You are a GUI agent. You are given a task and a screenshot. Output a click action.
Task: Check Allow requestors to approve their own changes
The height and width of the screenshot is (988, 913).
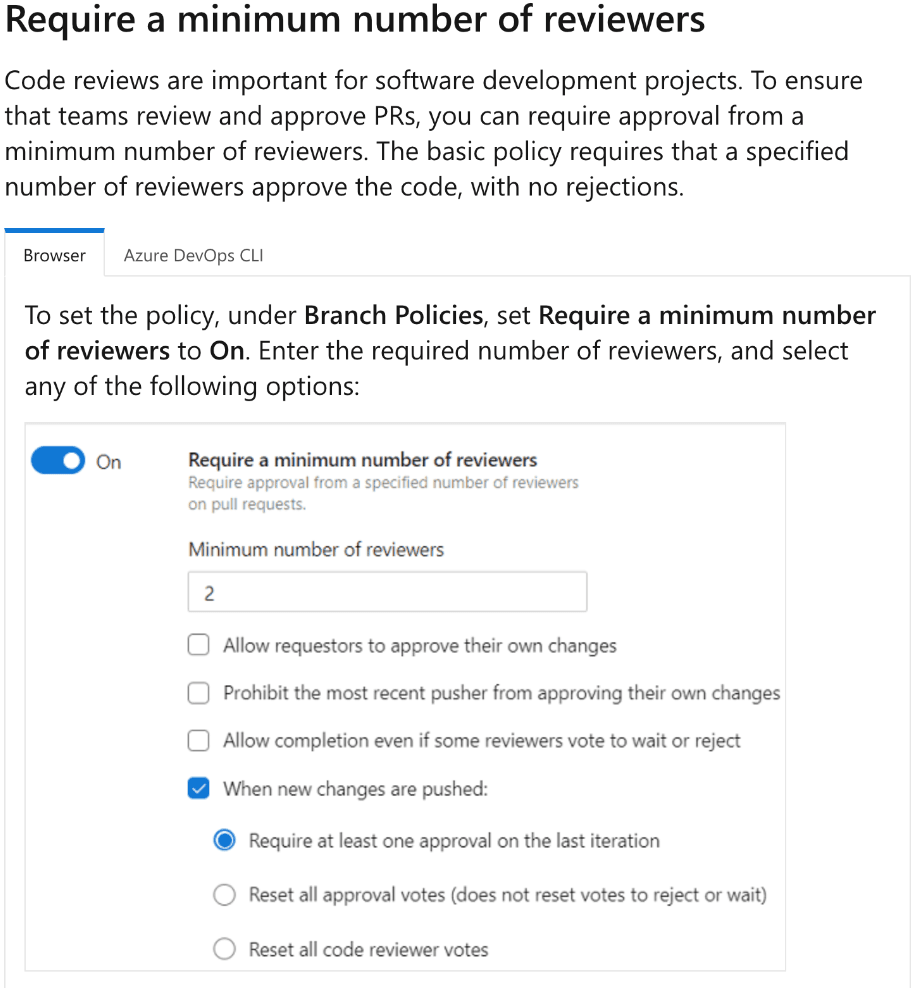(x=199, y=645)
